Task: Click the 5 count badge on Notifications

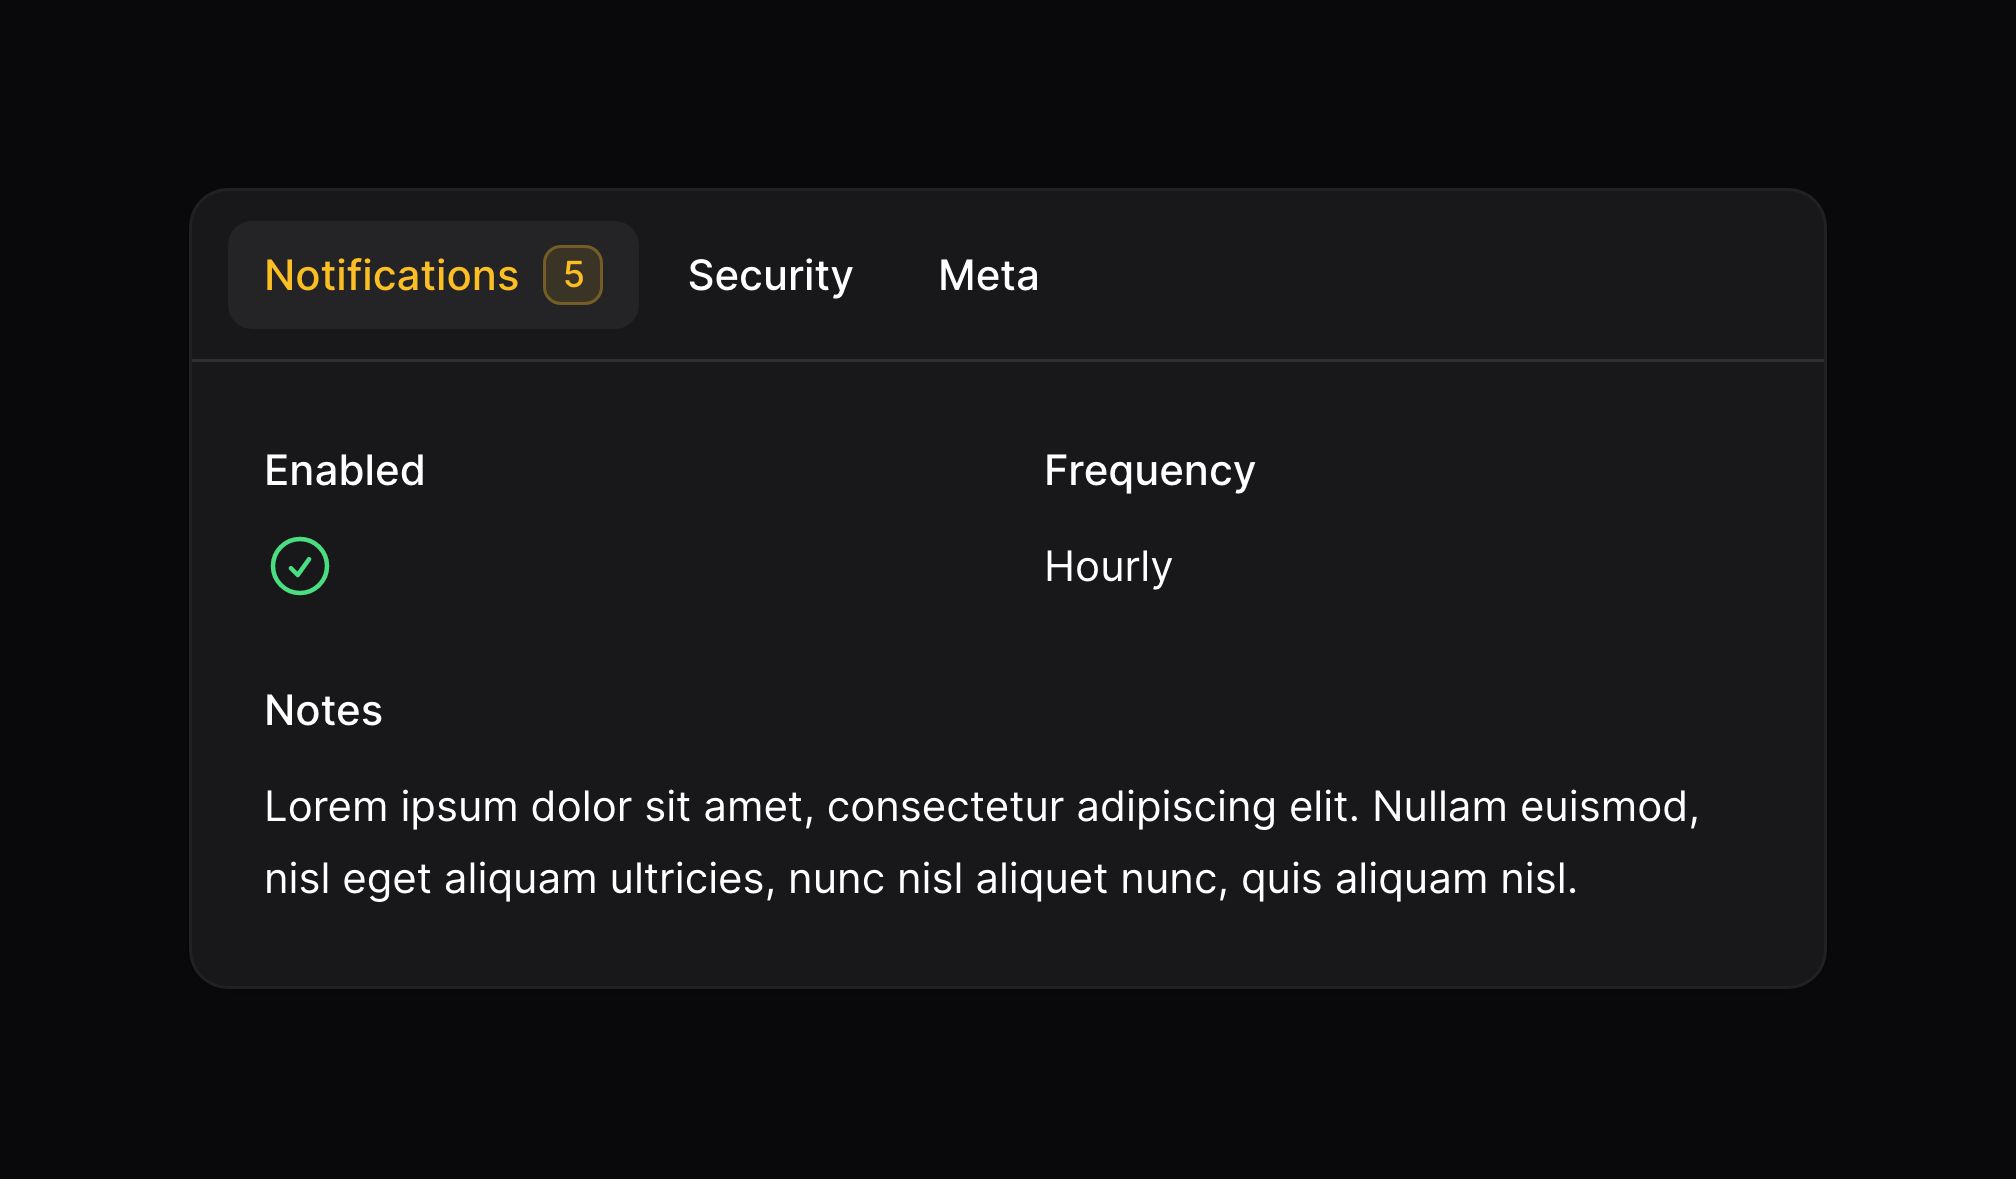Action: click(x=573, y=275)
